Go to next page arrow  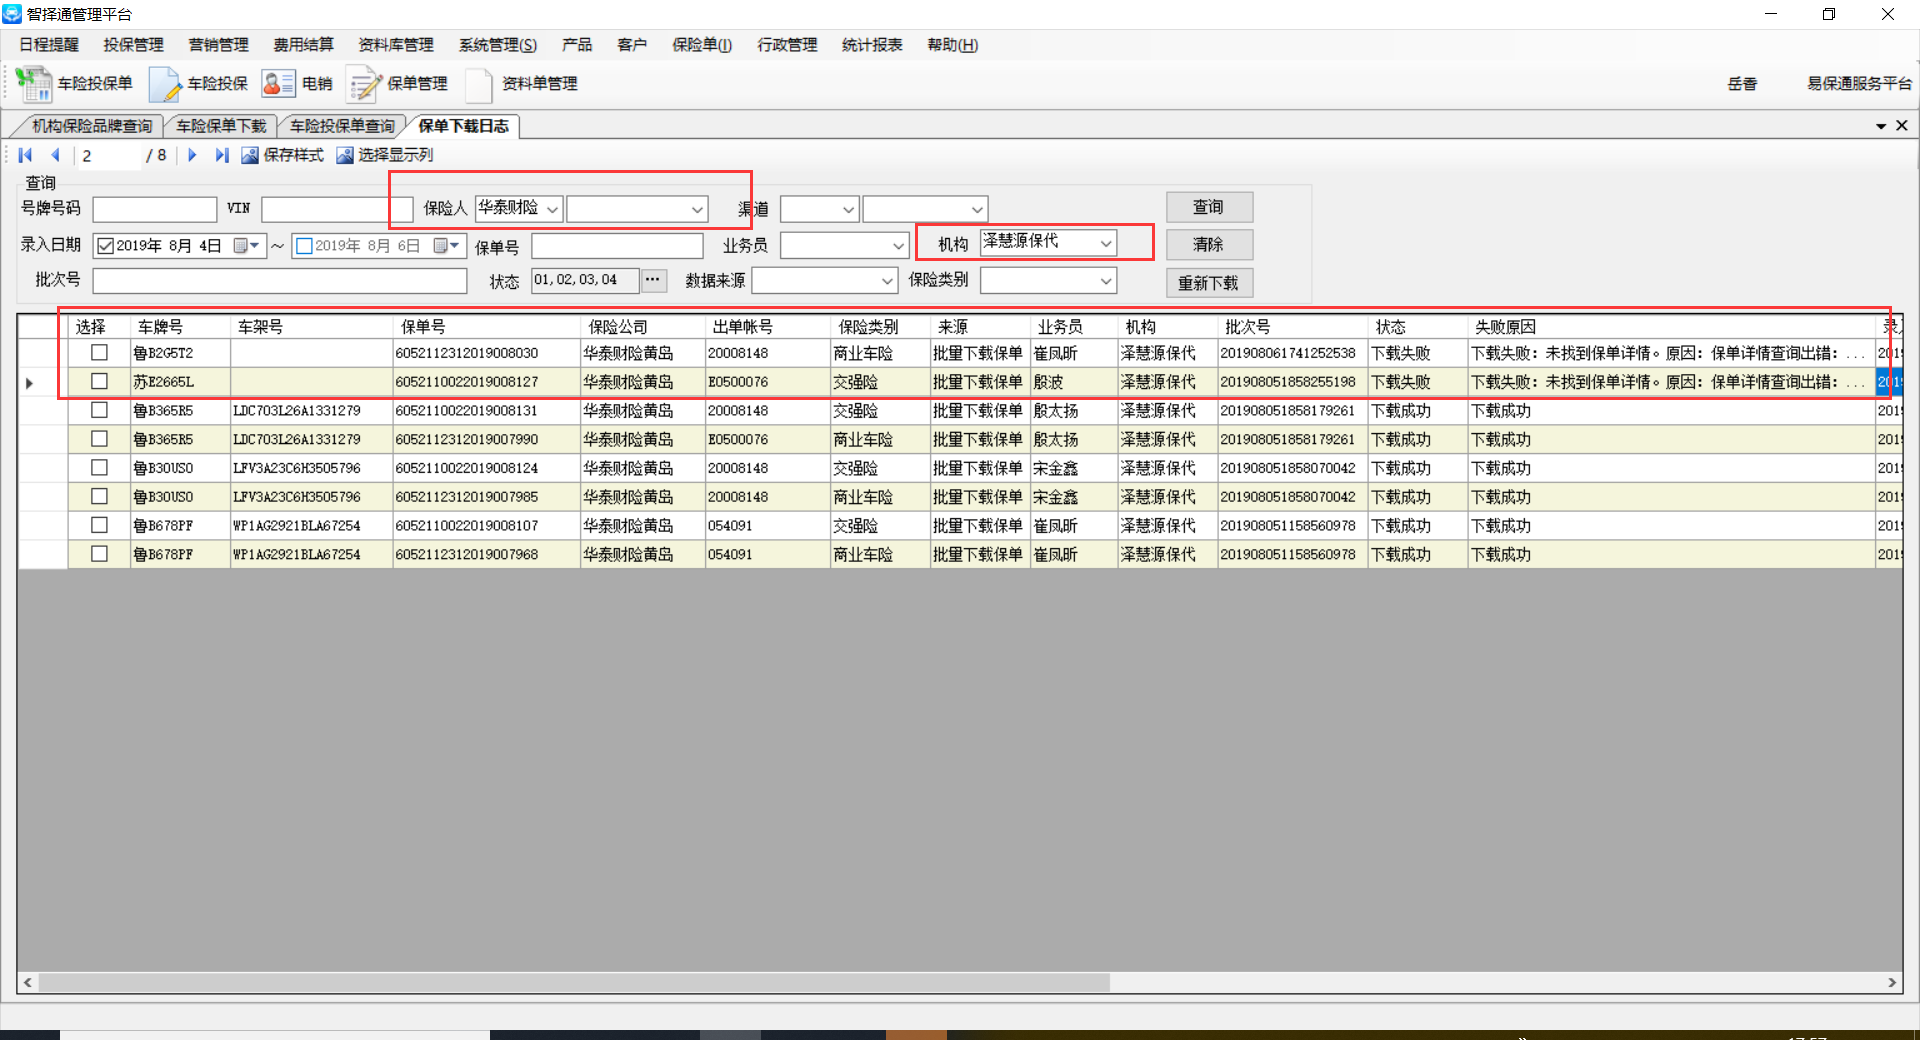(192, 155)
